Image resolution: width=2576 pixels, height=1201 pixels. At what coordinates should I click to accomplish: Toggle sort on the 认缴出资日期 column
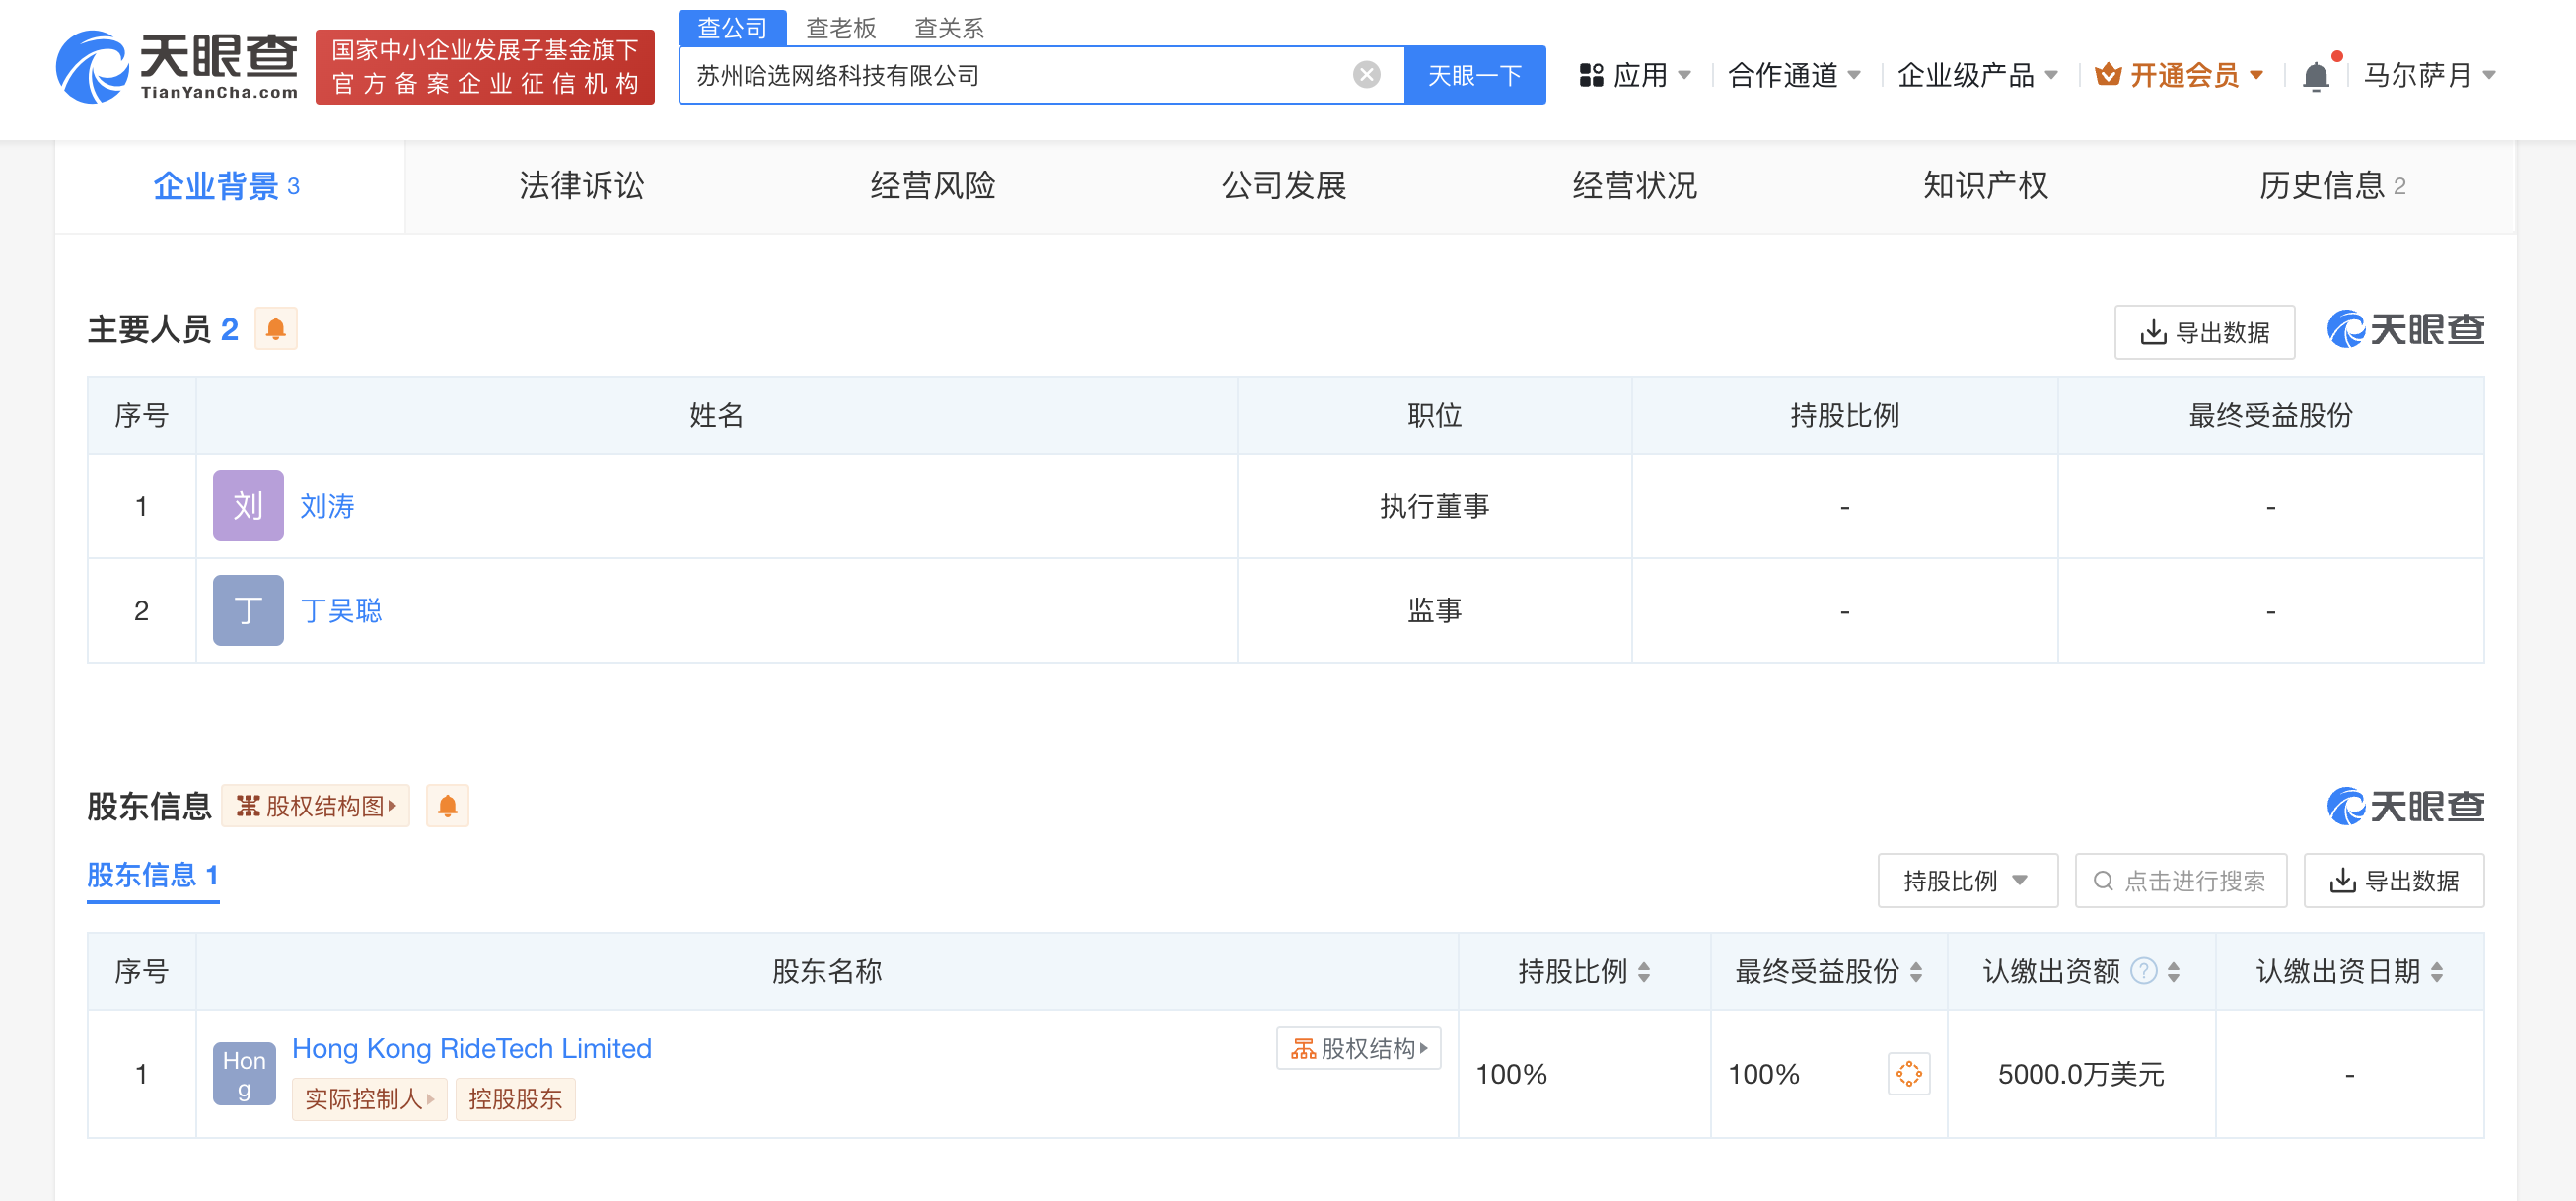pos(2437,972)
